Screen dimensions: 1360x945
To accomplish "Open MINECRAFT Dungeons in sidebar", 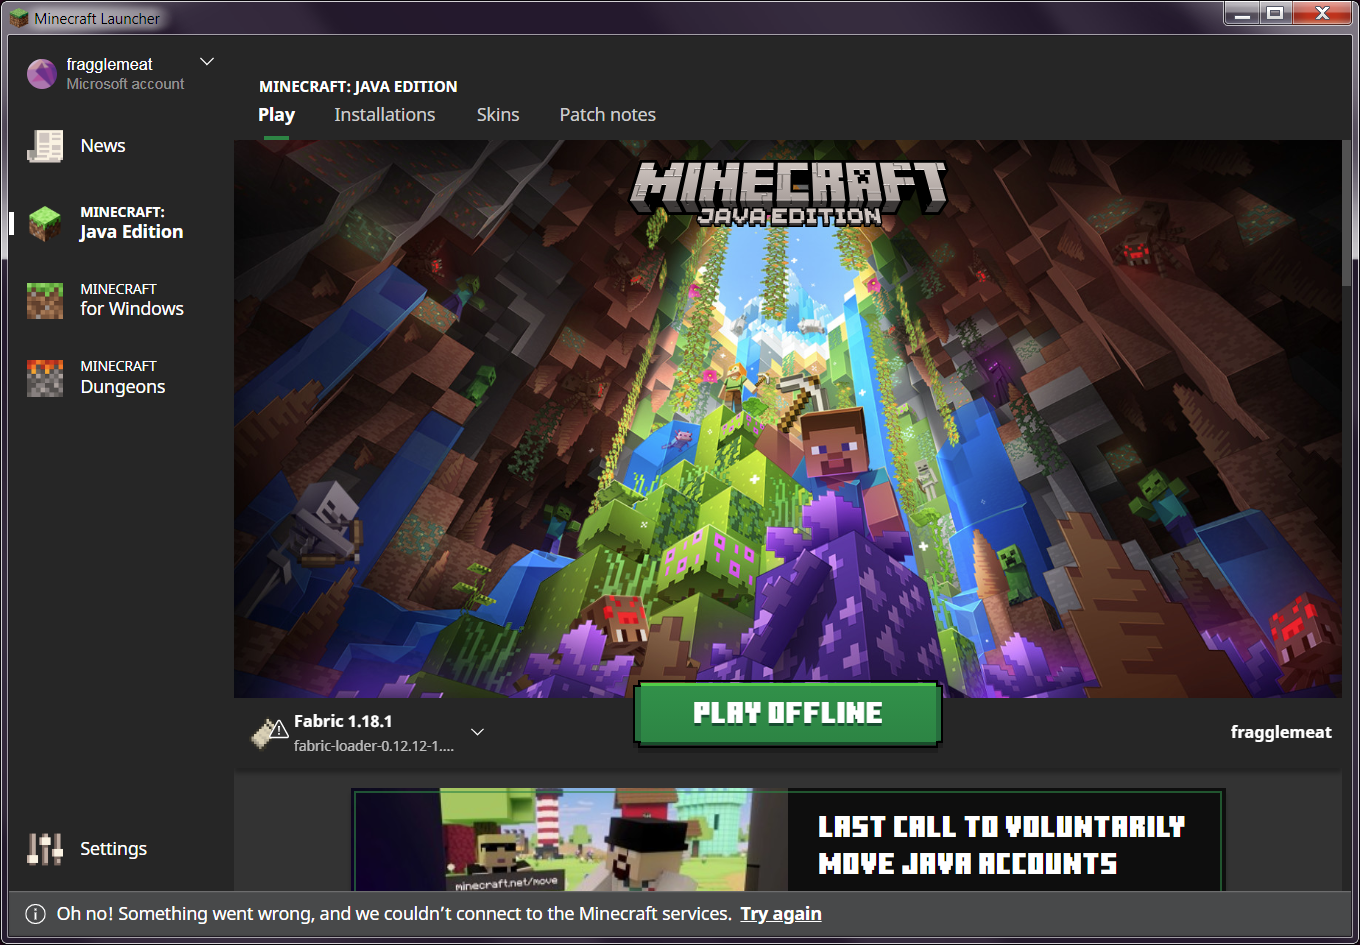I will (x=123, y=377).
